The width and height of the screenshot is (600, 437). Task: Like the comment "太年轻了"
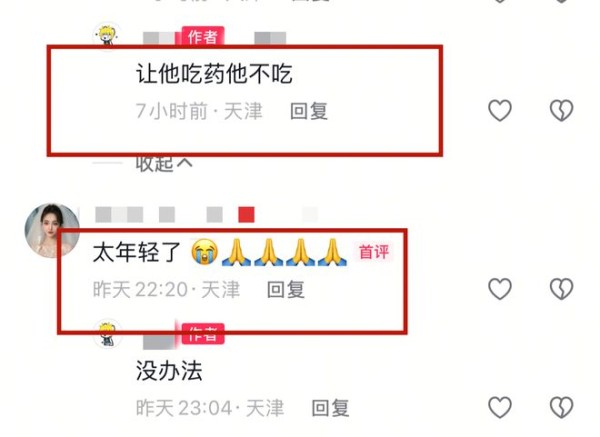(500, 288)
